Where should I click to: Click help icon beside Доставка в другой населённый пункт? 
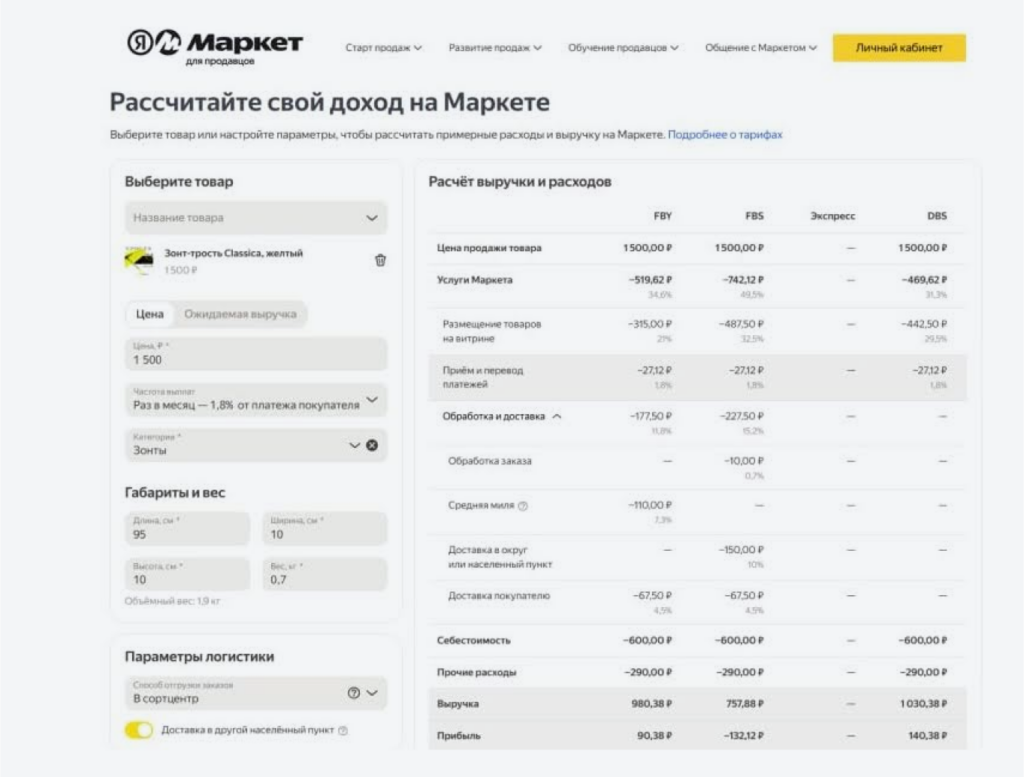click(x=343, y=731)
